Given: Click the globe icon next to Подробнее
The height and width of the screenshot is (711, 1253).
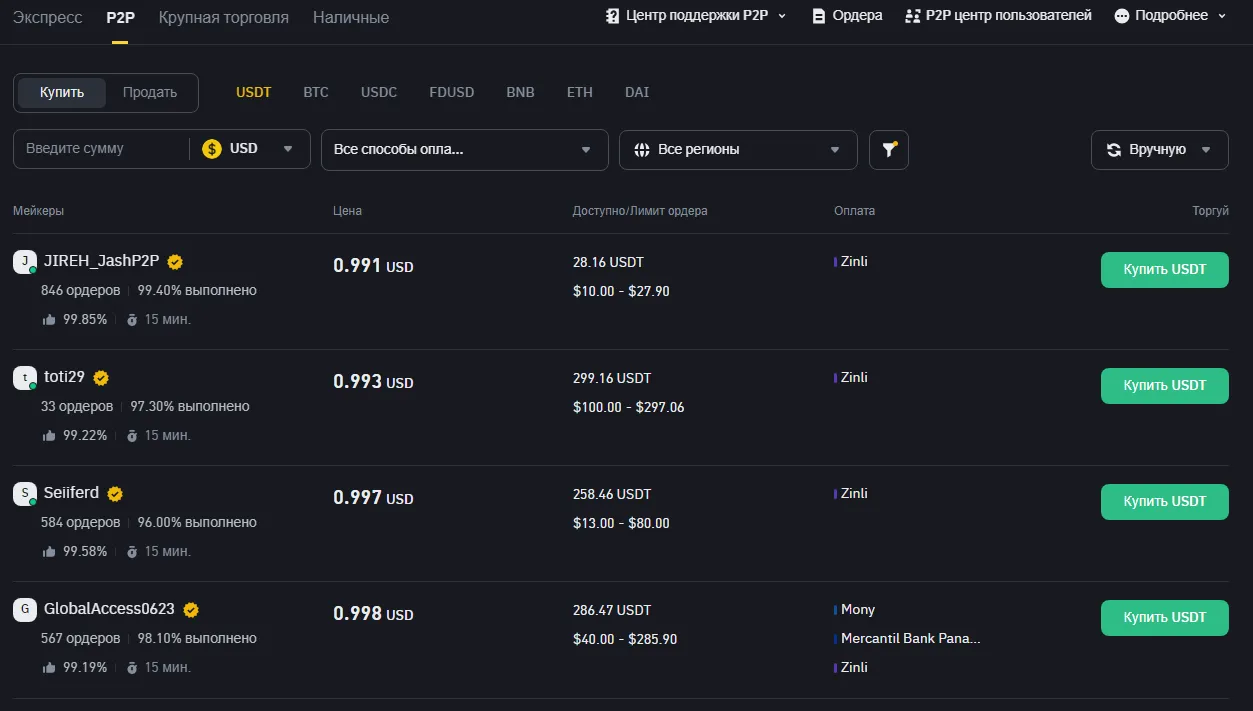Looking at the screenshot, I should click(1124, 15).
